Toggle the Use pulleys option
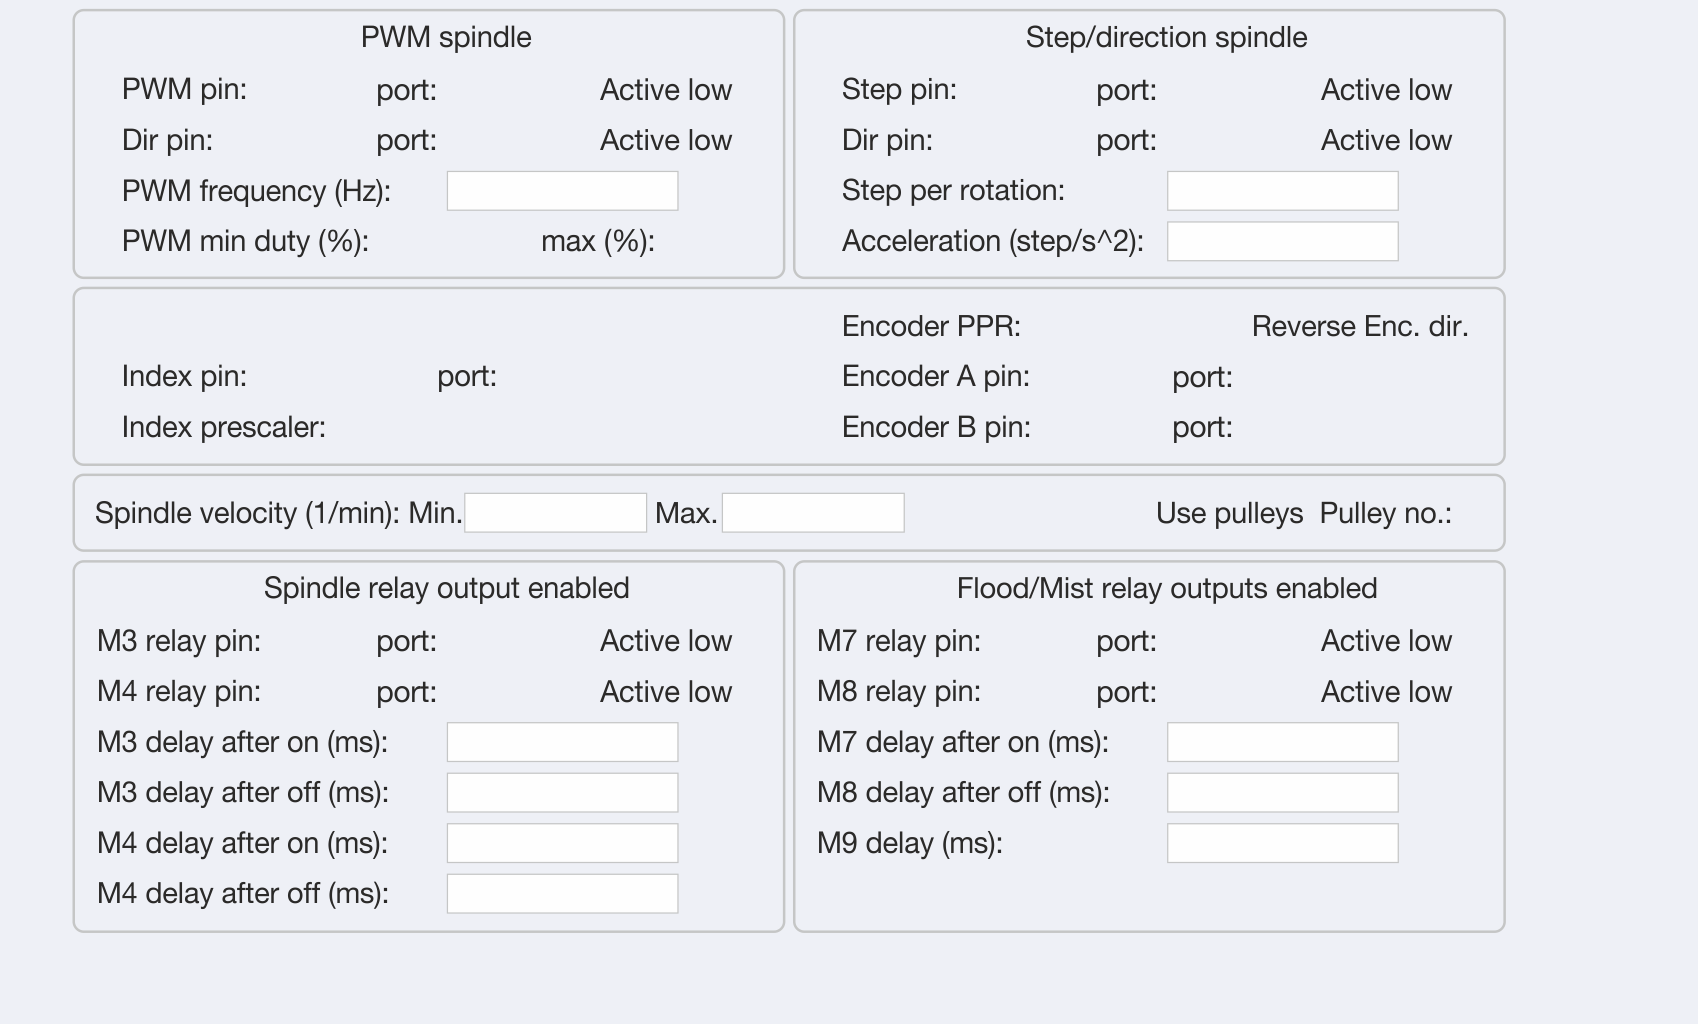The image size is (1698, 1024). [1229, 514]
